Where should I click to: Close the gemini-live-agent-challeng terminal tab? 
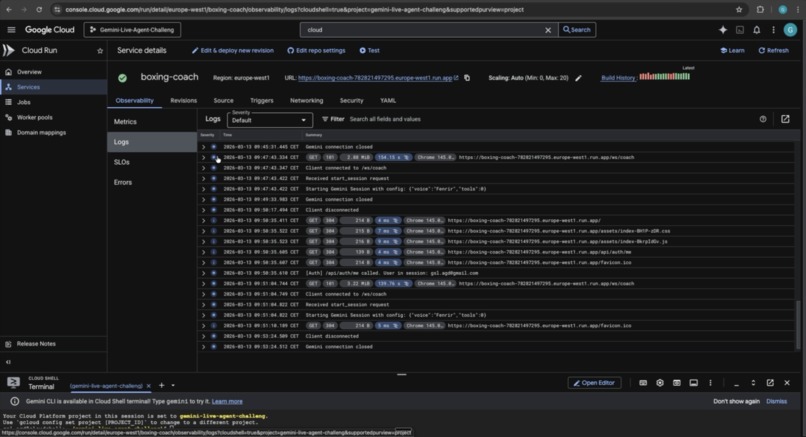point(149,386)
